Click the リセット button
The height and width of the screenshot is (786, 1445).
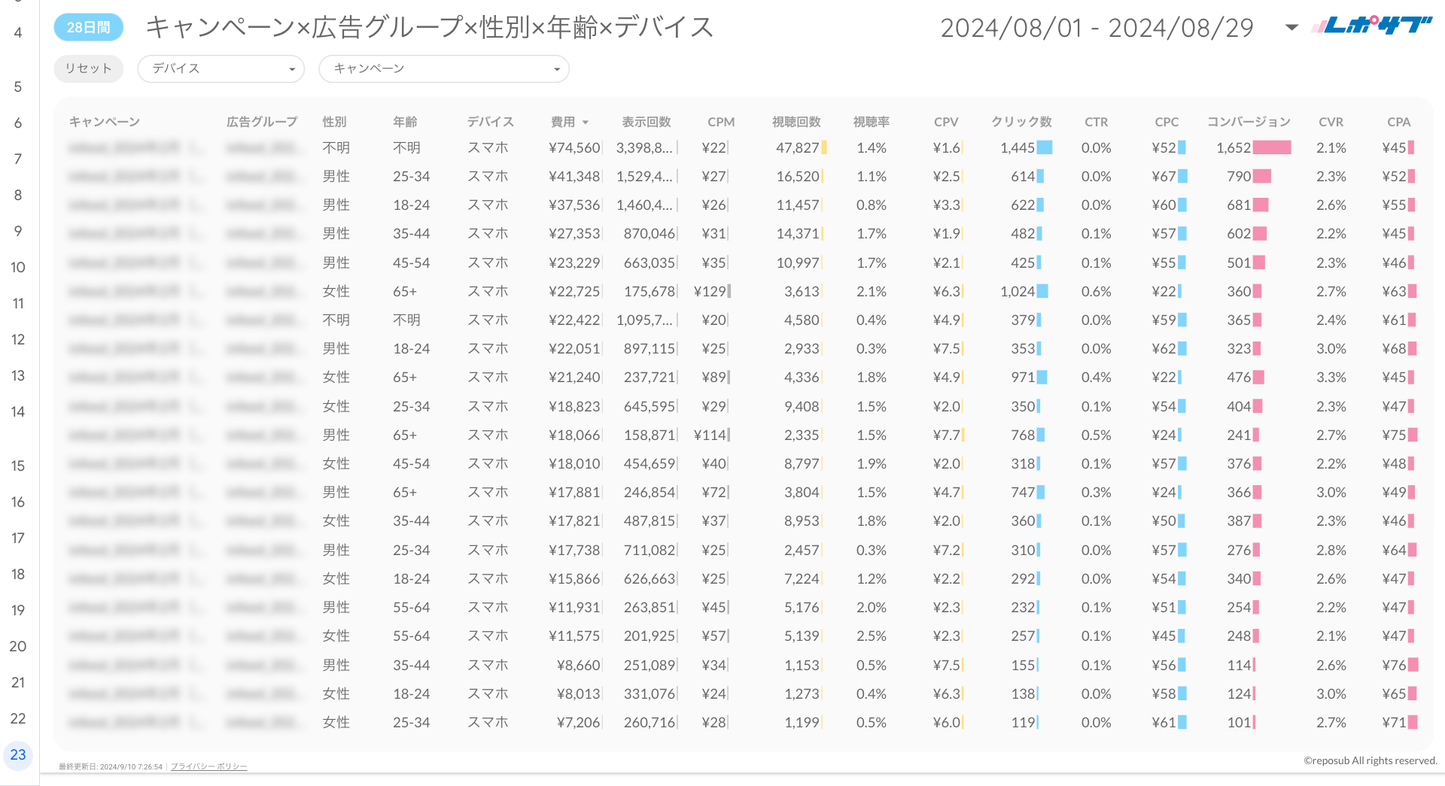coord(89,68)
